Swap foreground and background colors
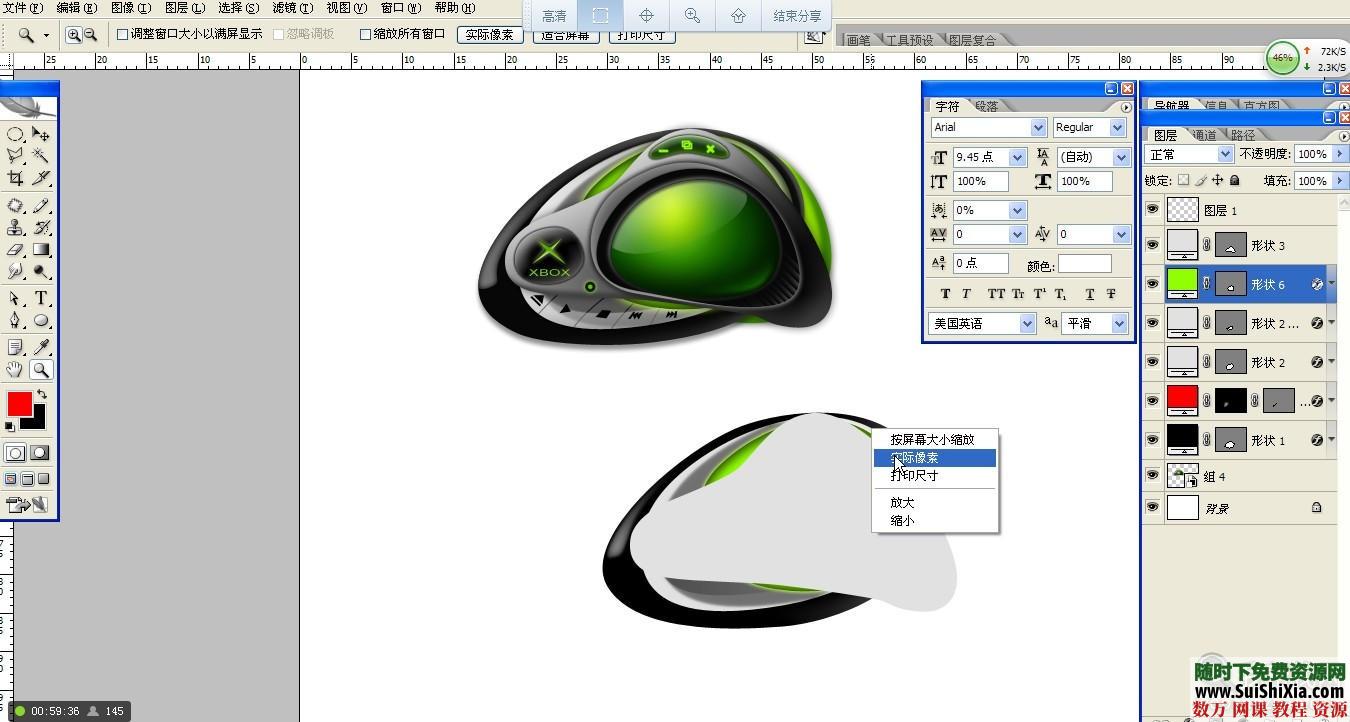Image resolution: width=1350 pixels, height=722 pixels. (x=42, y=394)
